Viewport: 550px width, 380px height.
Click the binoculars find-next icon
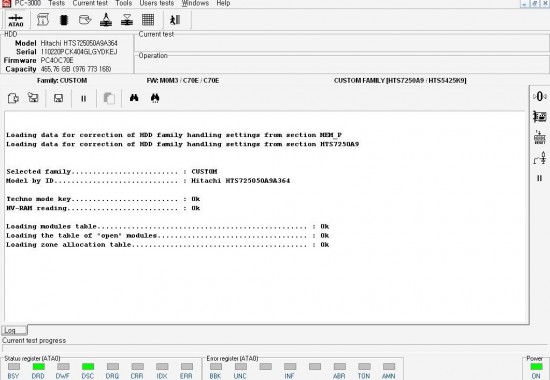pyautogui.click(x=155, y=98)
